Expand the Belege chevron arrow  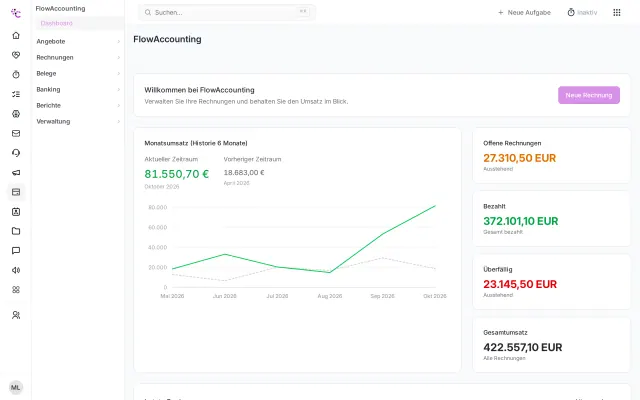coord(118,73)
